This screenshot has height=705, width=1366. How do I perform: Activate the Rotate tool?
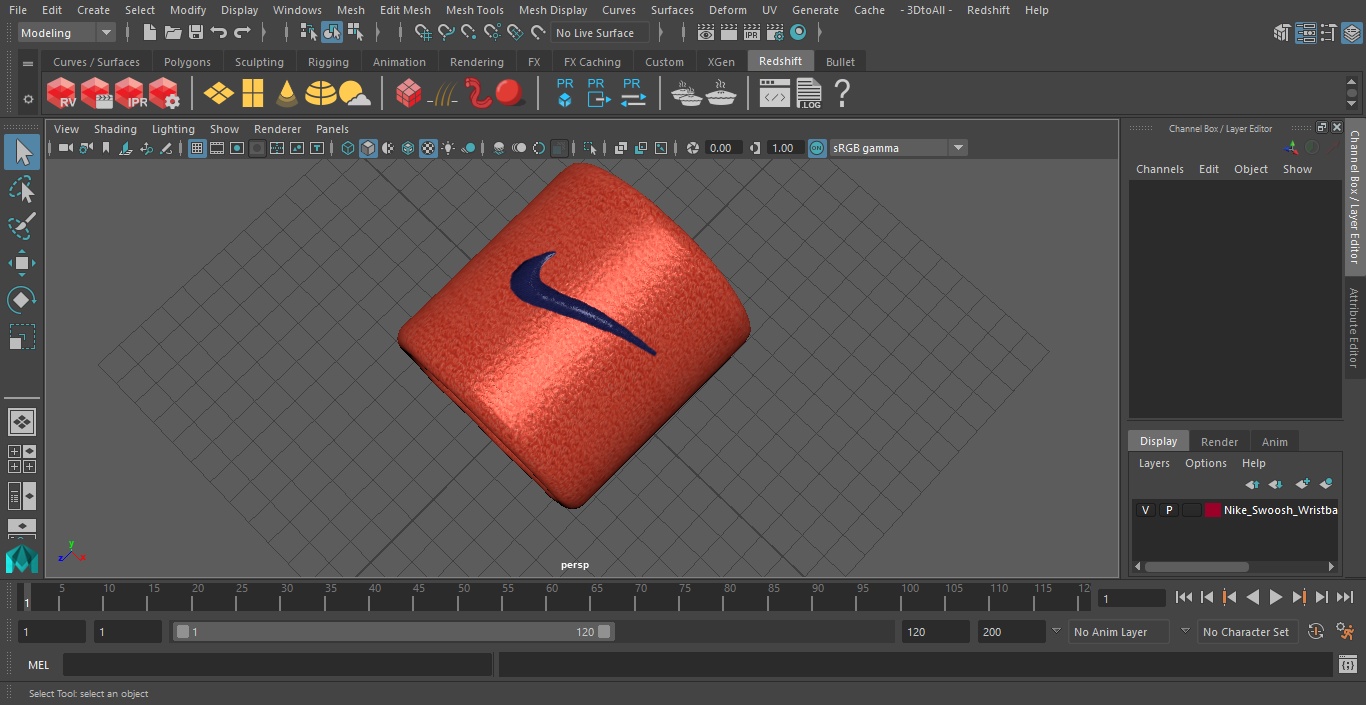[x=22, y=300]
